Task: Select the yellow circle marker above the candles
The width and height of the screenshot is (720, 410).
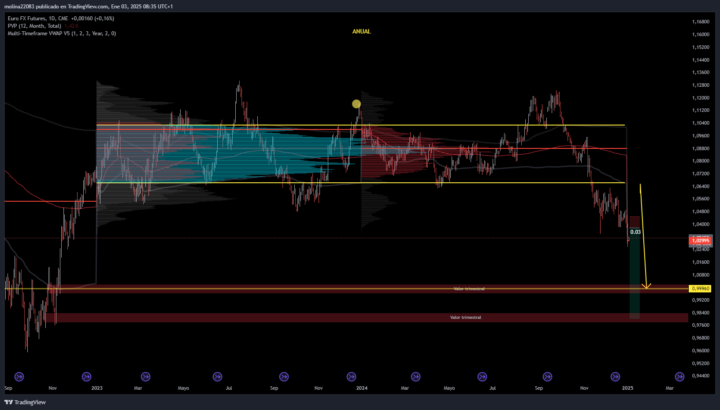Action: point(356,104)
